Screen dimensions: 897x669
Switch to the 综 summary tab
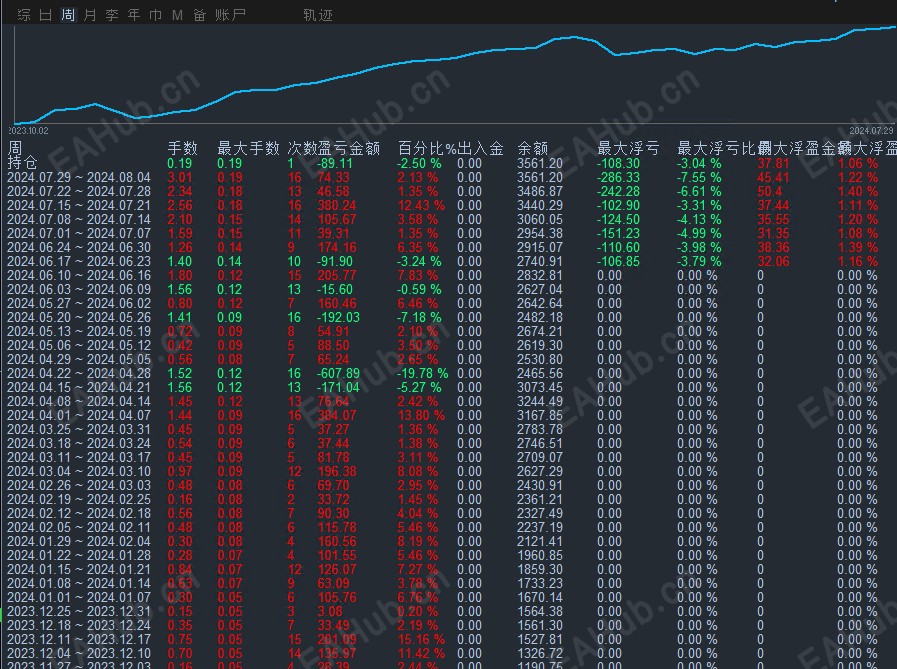click(24, 15)
